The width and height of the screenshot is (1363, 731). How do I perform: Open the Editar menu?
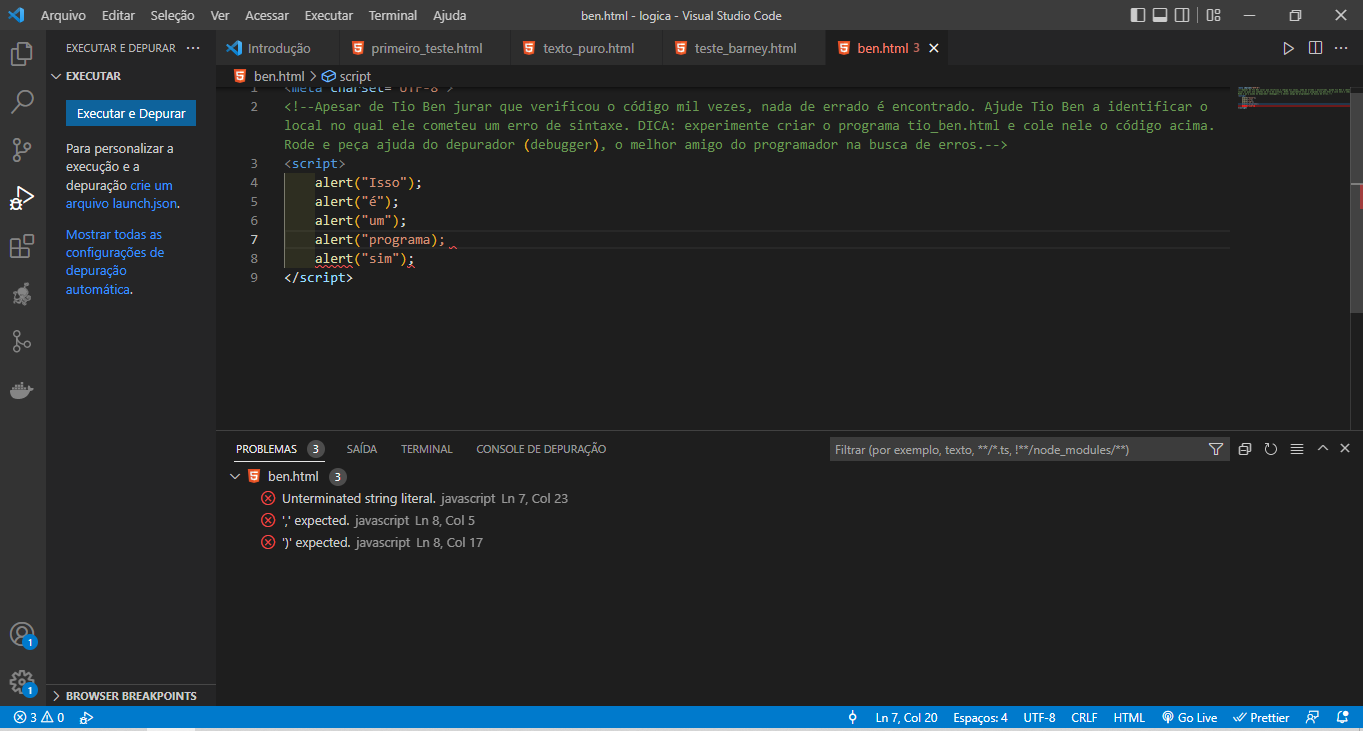[118, 16]
